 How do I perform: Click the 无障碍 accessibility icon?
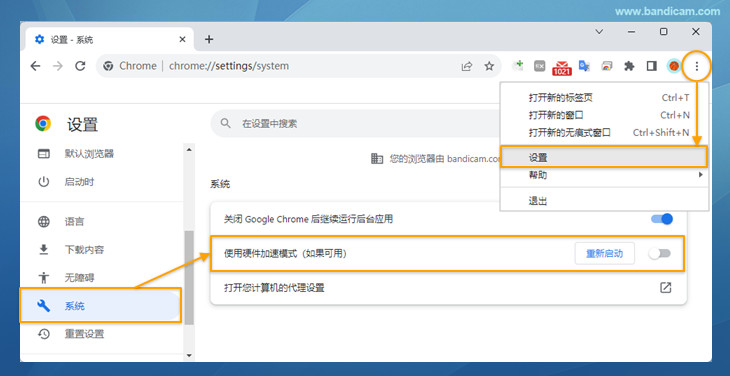pyautogui.click(x=44, y=278)
